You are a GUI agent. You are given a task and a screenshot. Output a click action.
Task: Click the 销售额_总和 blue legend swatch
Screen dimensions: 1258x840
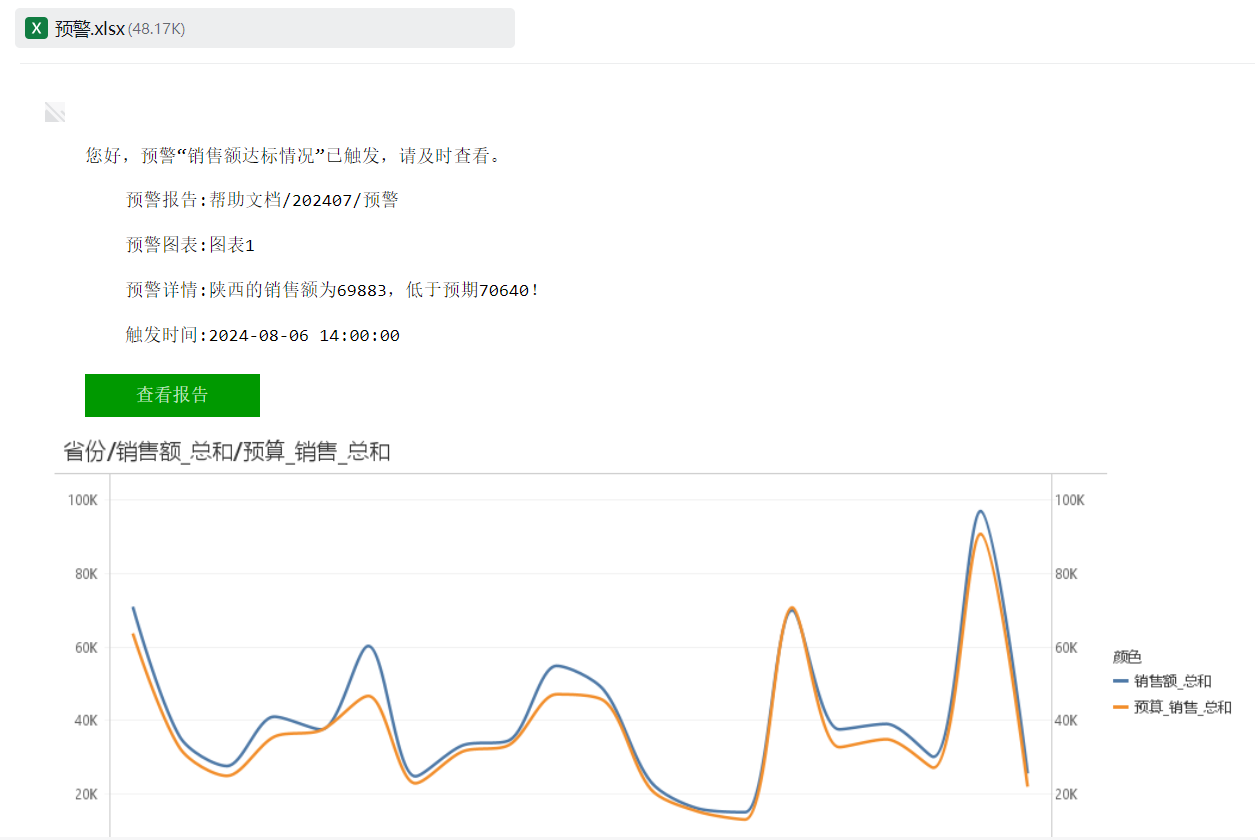[x=1121, y=681]
